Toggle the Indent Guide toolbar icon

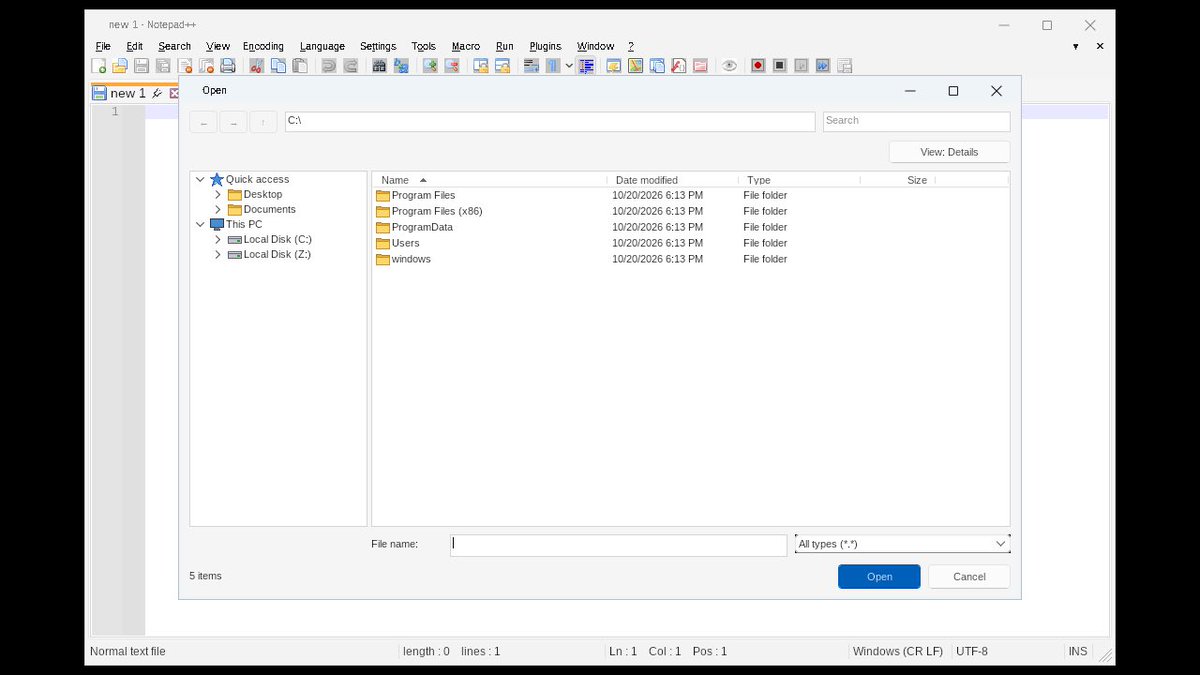click(586, 66)
